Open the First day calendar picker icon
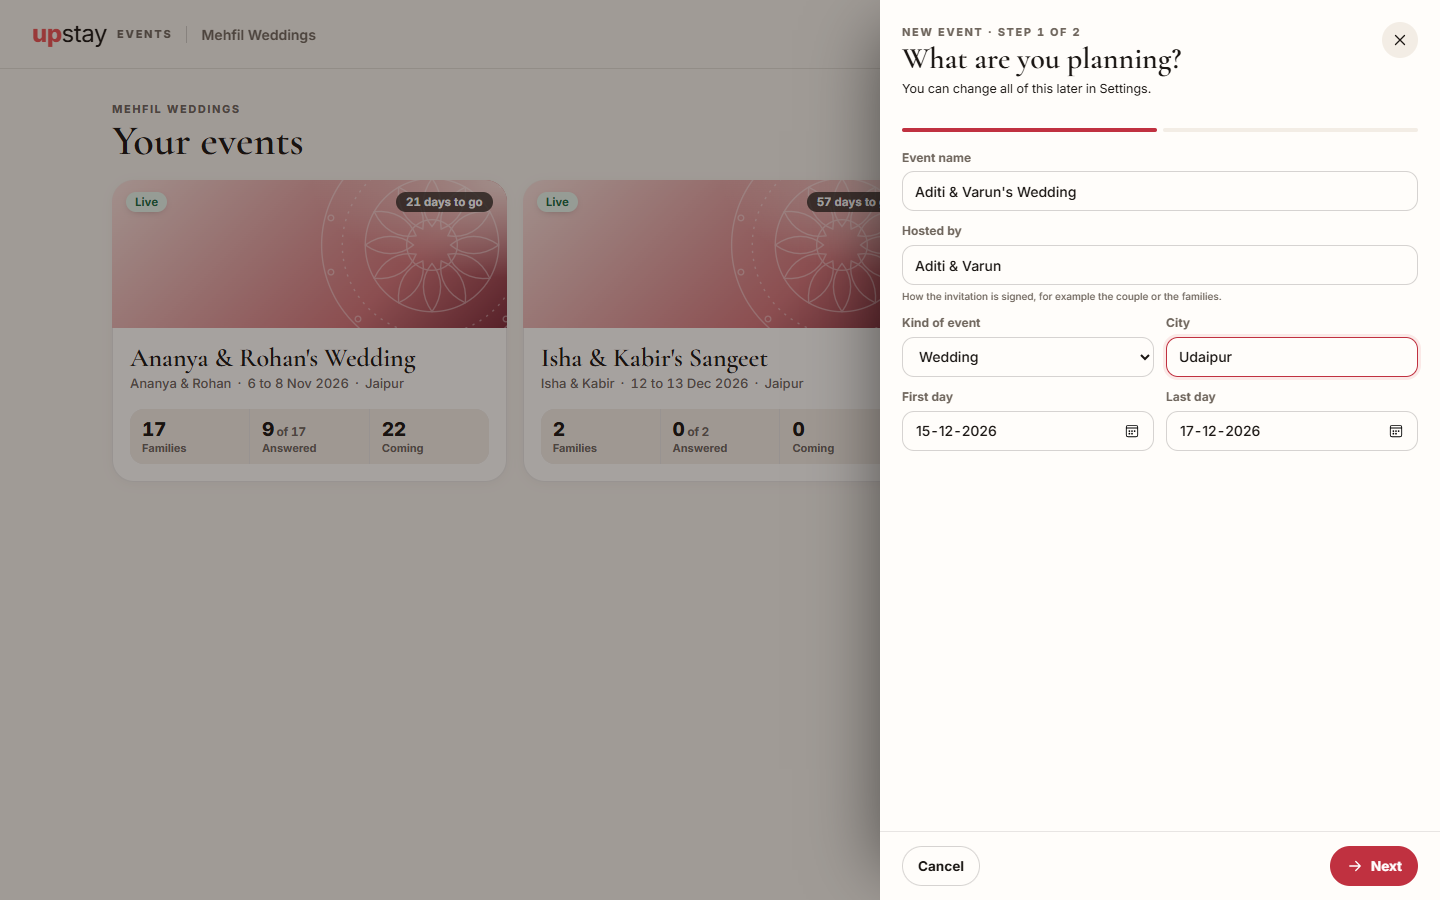 click(1132, 431)
